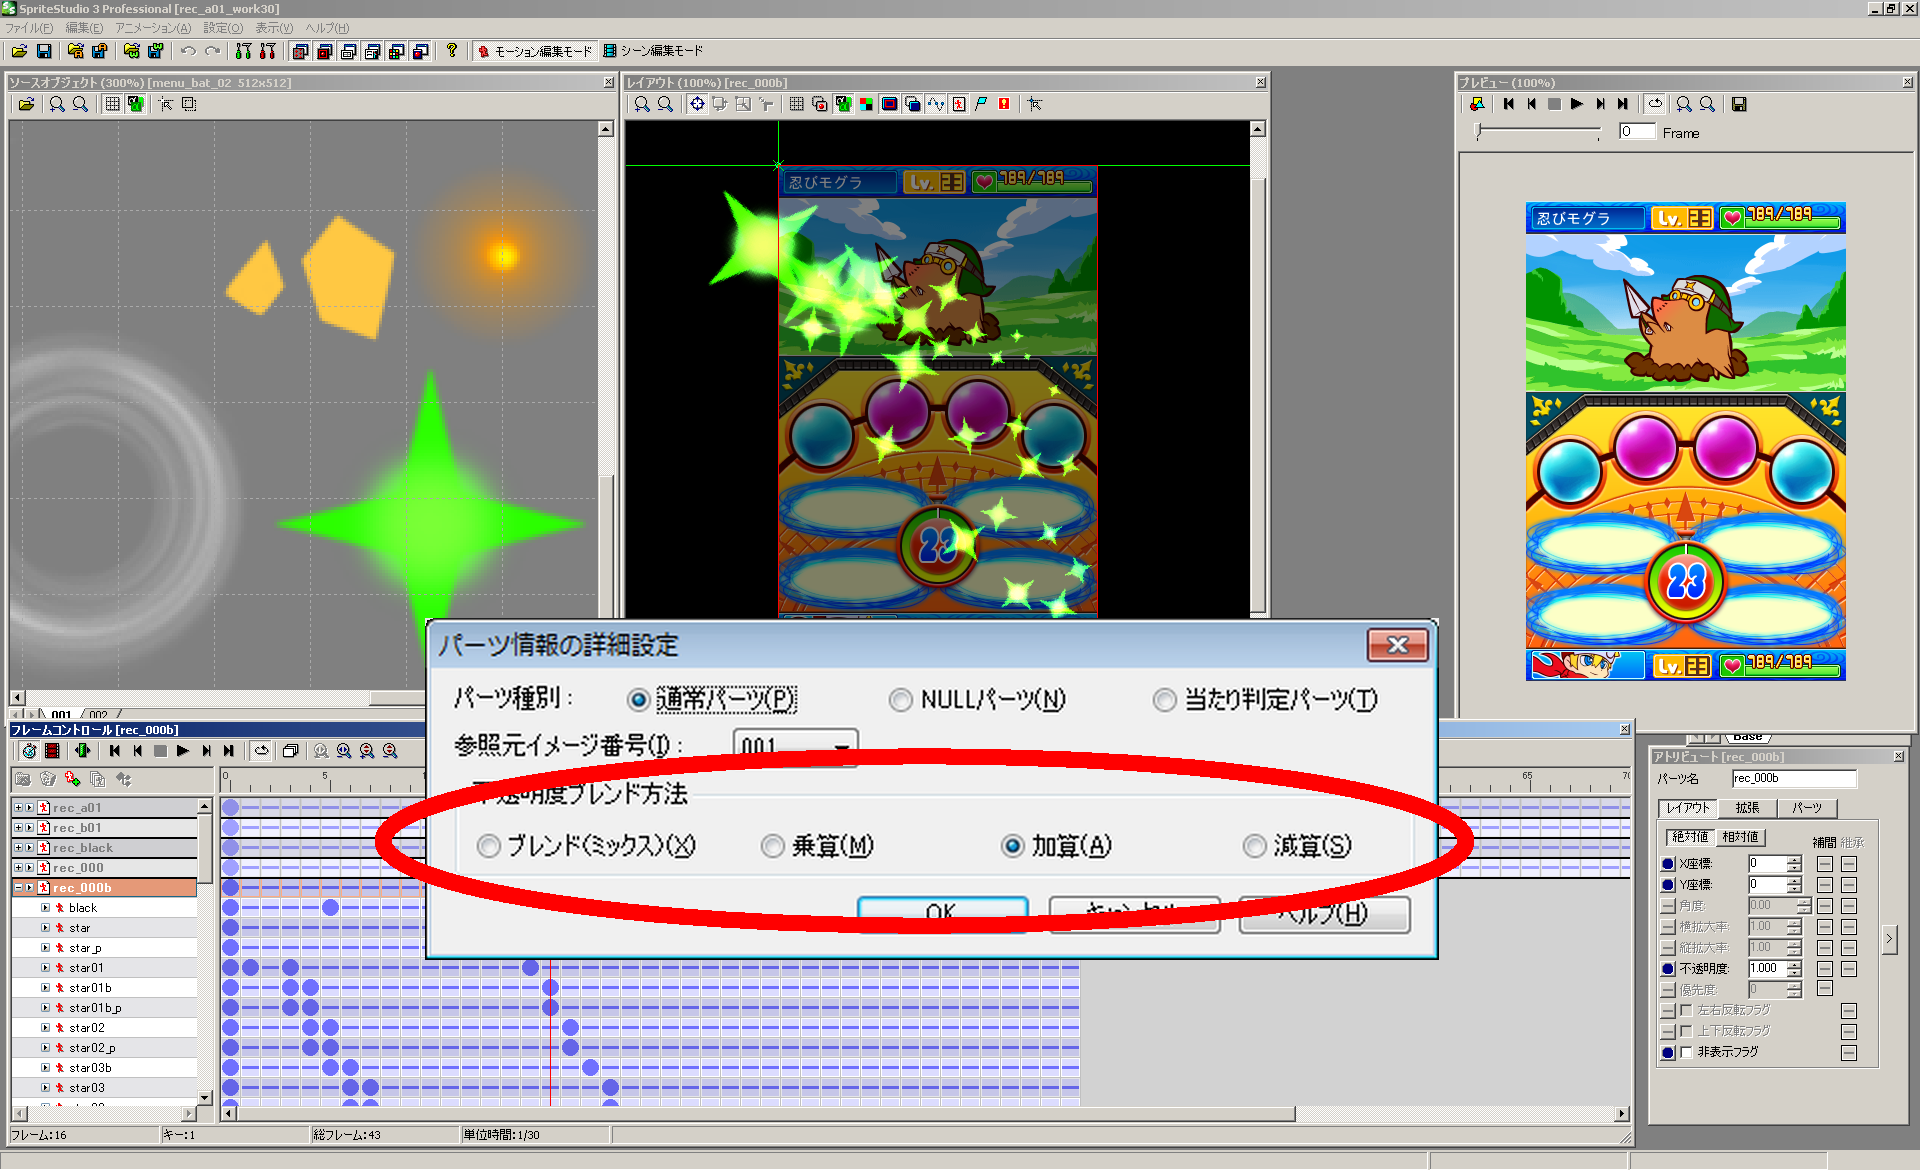Expand rec_b01 tree node

(x=18, y=827)
